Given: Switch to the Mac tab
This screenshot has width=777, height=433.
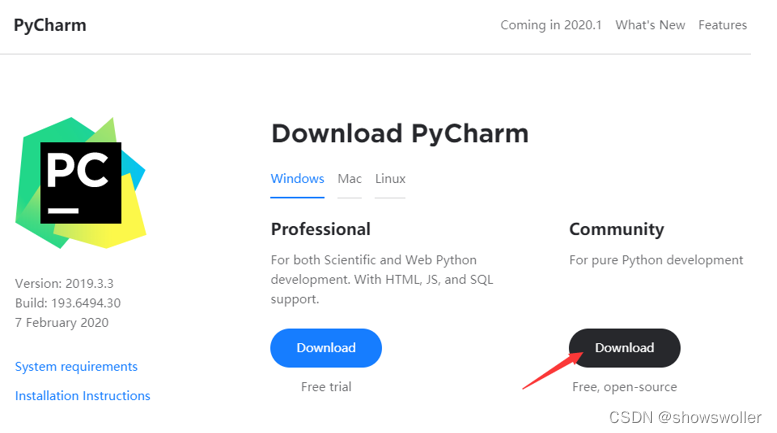Looking at the screenshot, I should click(349, 179).
